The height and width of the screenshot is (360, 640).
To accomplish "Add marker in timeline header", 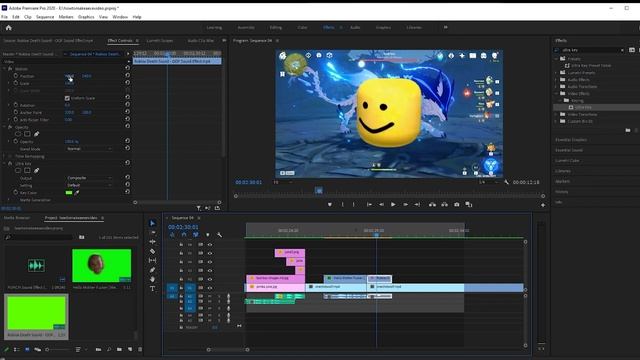I will 208,235.
